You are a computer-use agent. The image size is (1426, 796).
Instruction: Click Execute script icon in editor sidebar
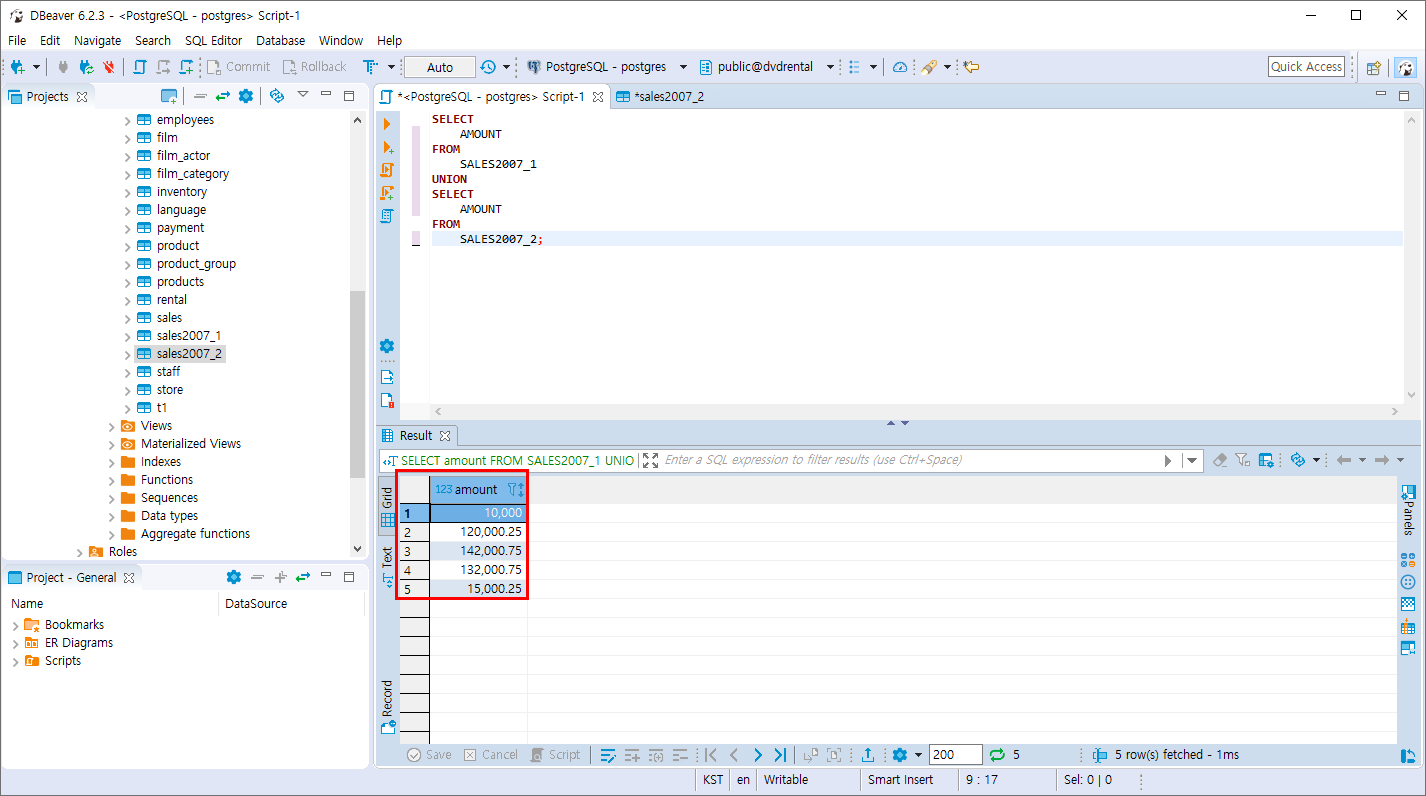pyautogui.click(x=387, y=170)
